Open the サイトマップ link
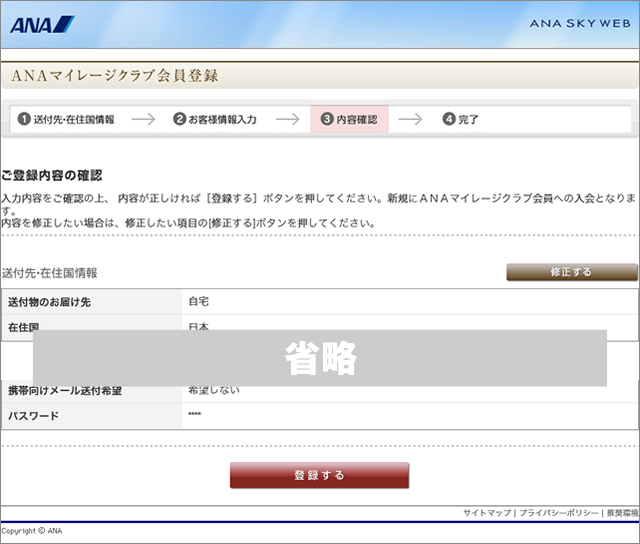Viewport: 640px width, 544px height. (x=487, y=513)
